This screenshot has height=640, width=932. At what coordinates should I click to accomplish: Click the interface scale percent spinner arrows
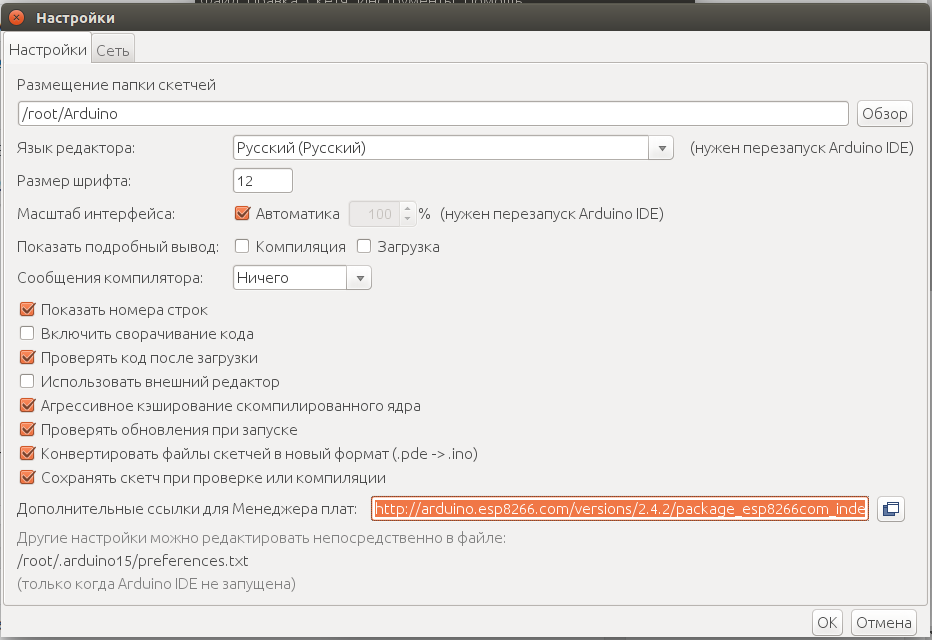point(407,213)
